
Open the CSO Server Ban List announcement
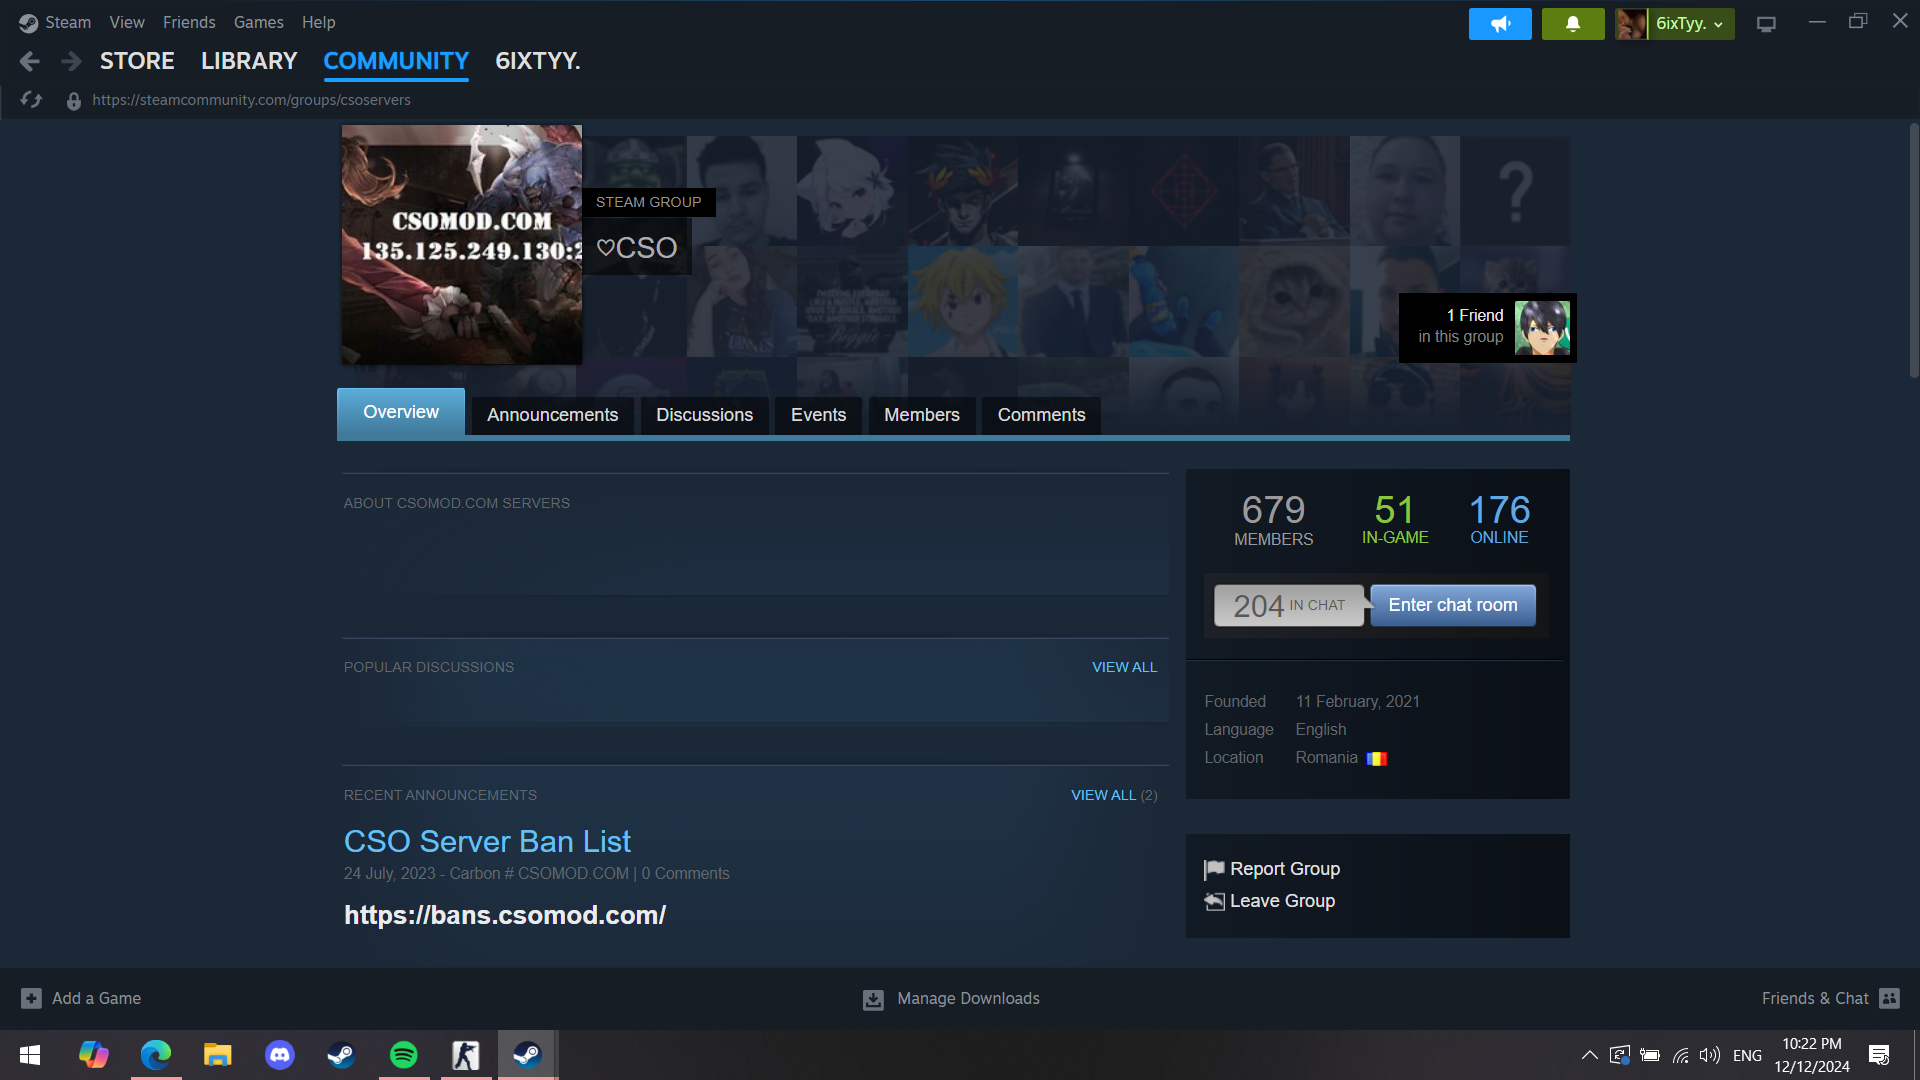[x=487, y=841]
